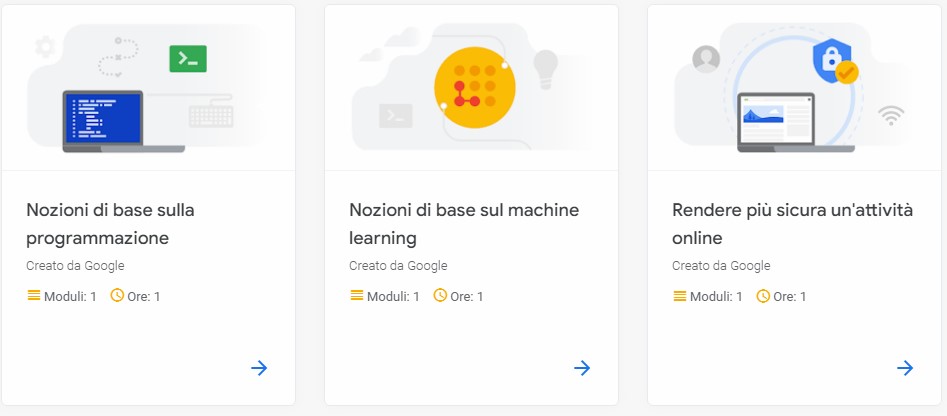Open the 'Nozioni di base sulla programmazione' title
Screen dimensions: 947x416
(x=111, y=224)
